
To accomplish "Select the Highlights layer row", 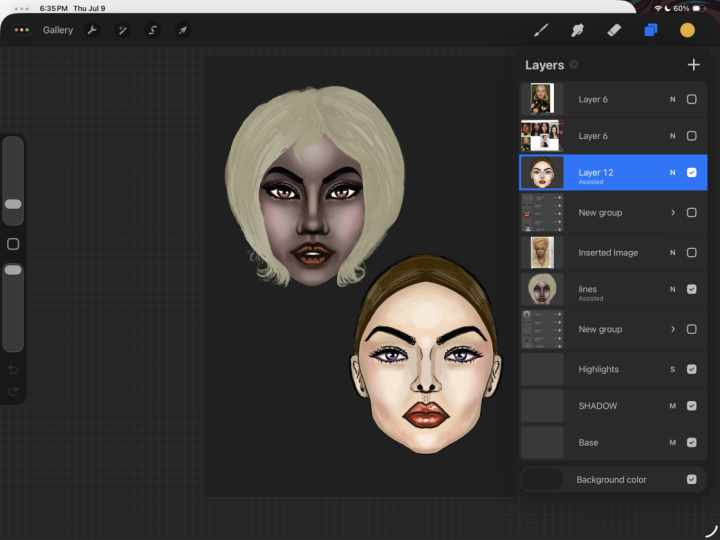I will pos(613,369).
